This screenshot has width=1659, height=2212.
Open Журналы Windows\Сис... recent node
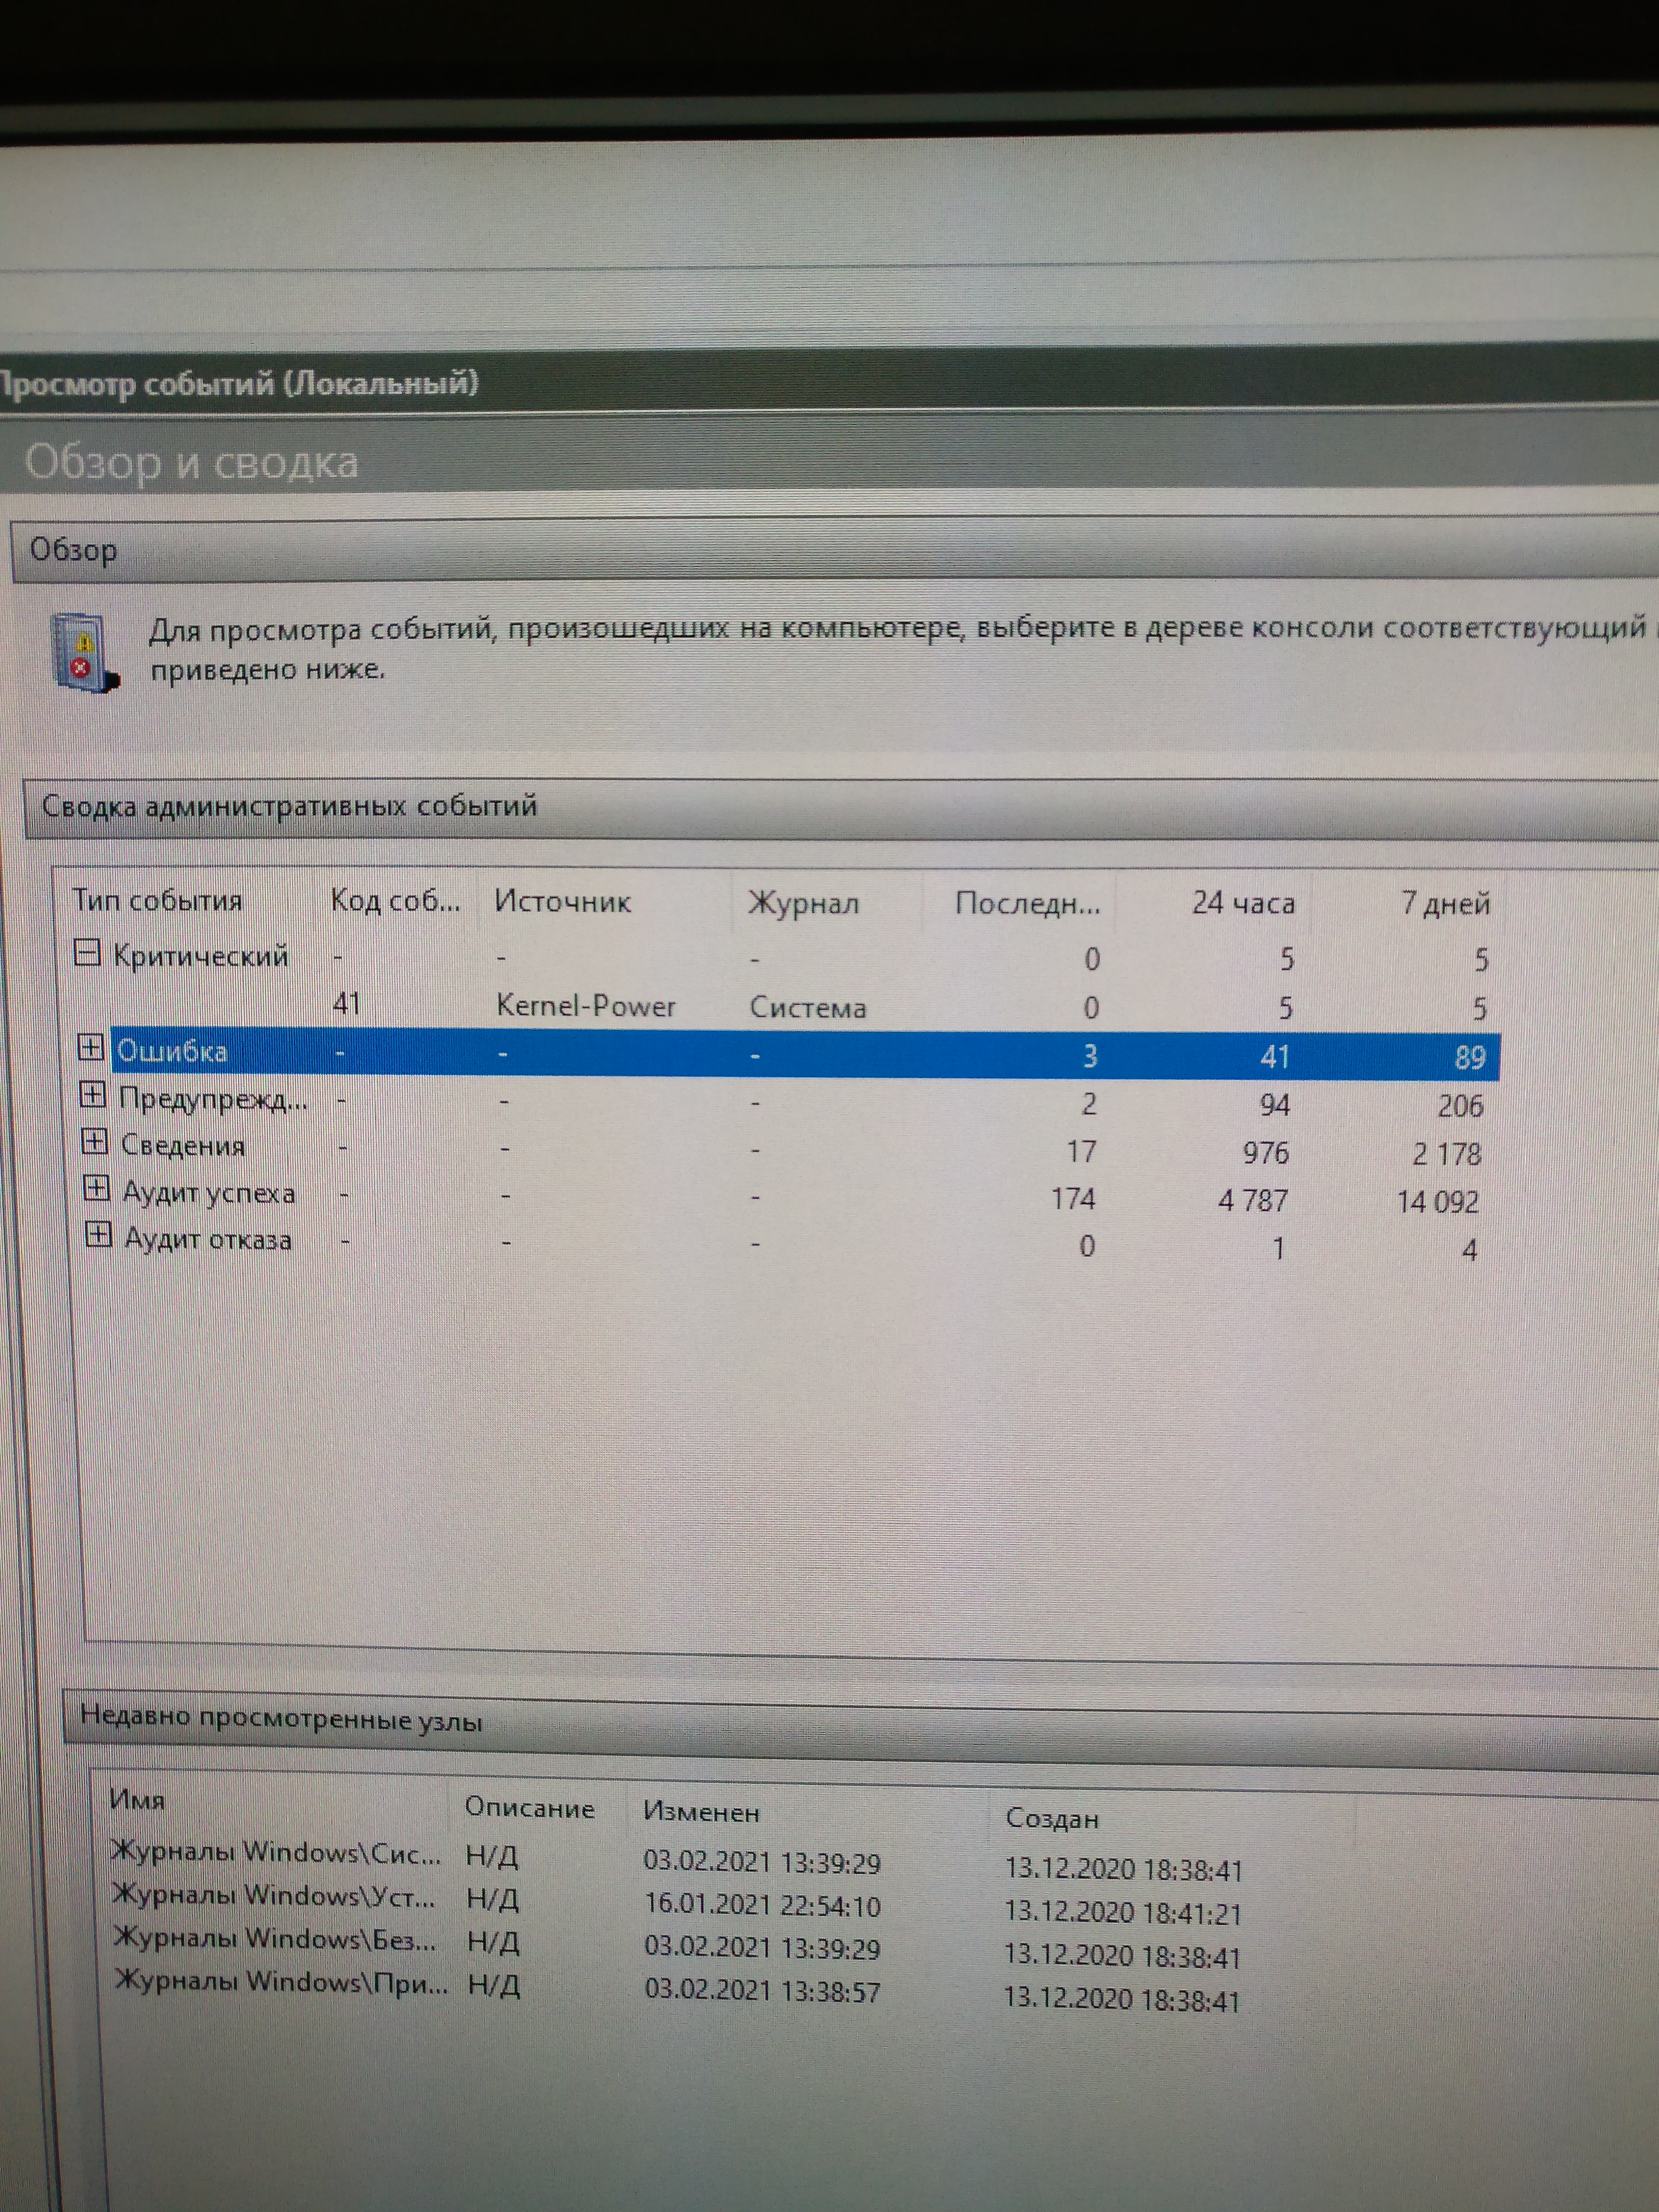coord(276,1853)
